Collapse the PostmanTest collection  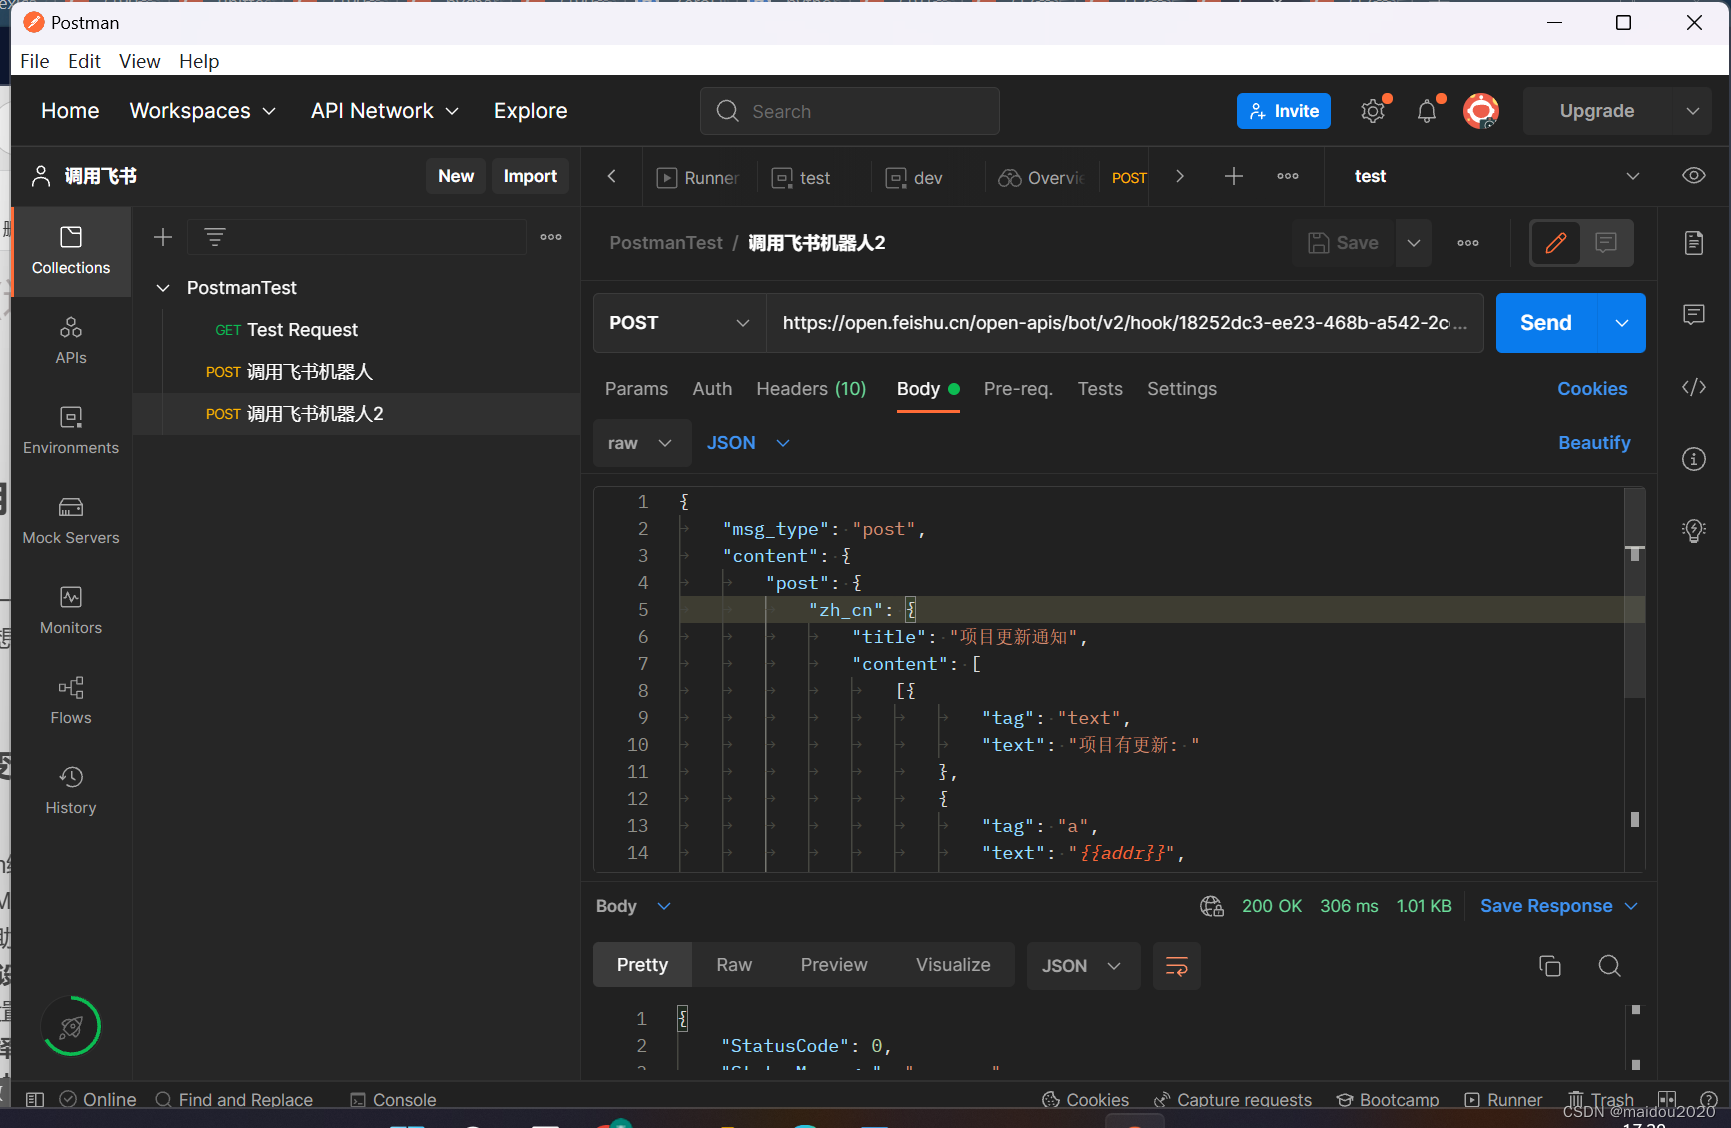(163, 288)
